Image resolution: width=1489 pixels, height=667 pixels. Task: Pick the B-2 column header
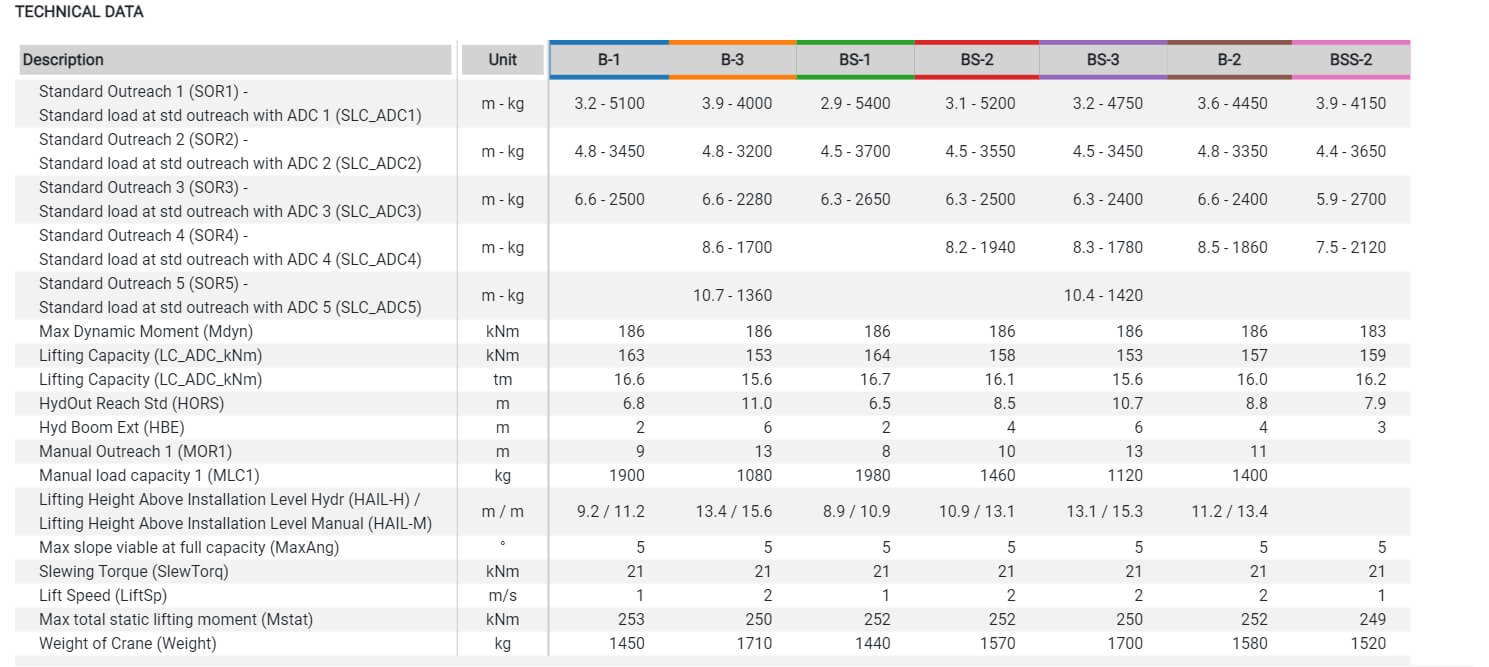(x=1229, y=60)
